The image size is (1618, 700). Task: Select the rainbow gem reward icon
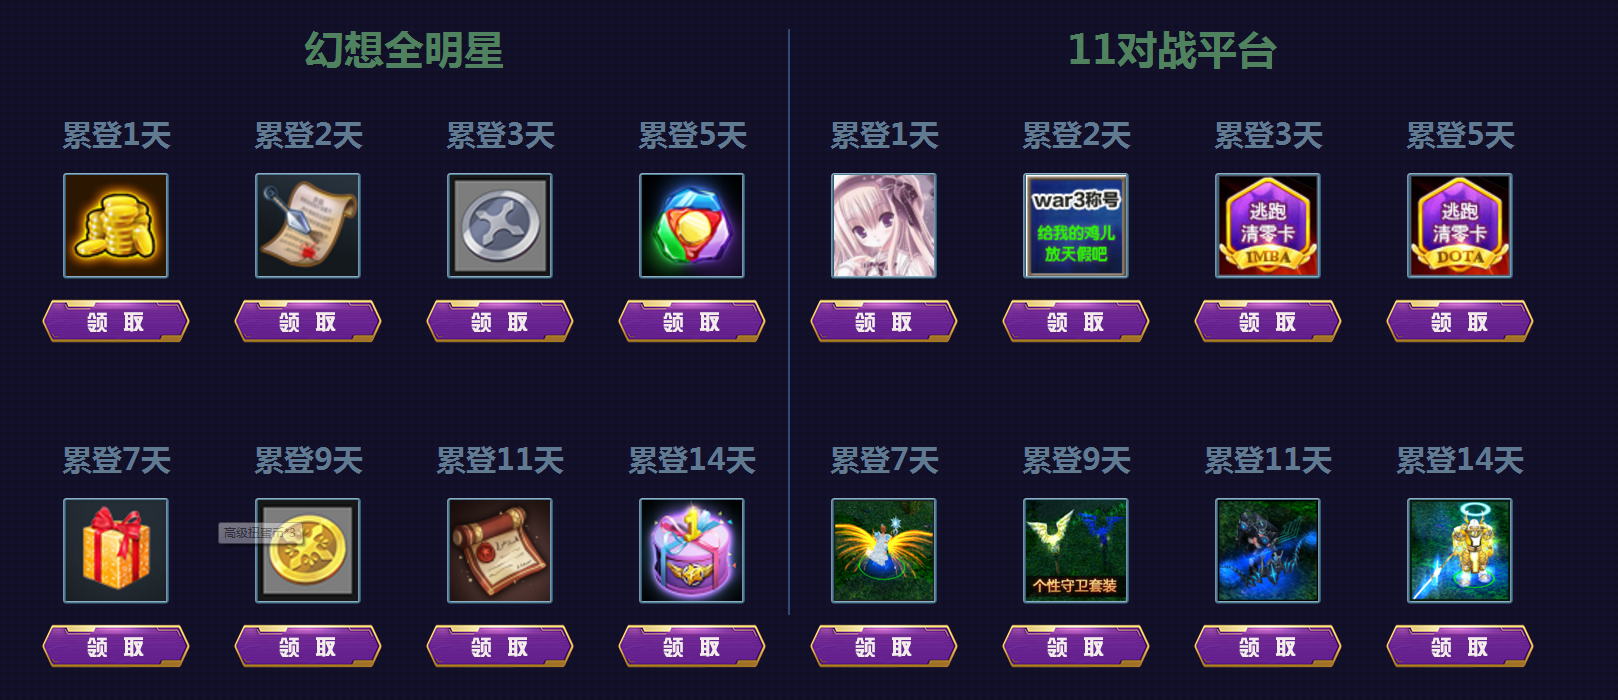692,225
